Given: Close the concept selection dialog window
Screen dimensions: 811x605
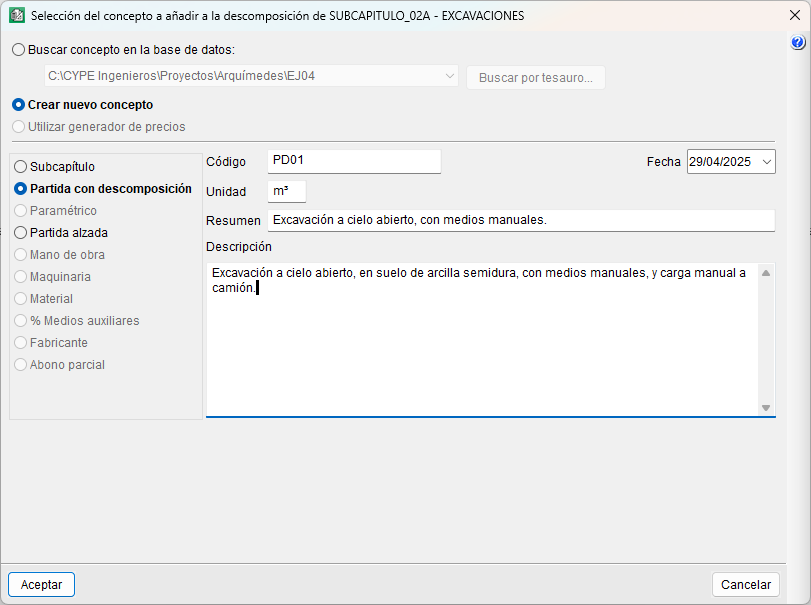Looking at the screenshot, I should point(794,16).
